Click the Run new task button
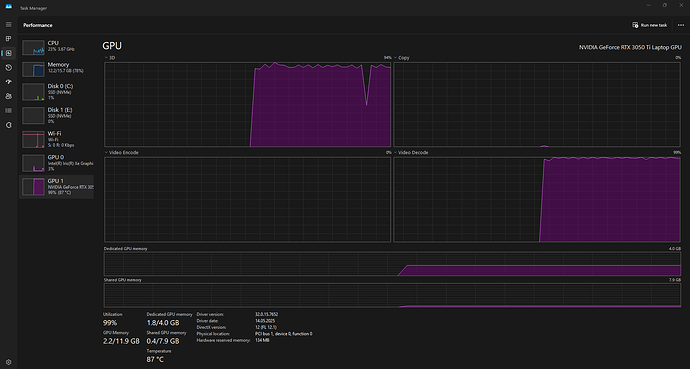 coord(650,25)
